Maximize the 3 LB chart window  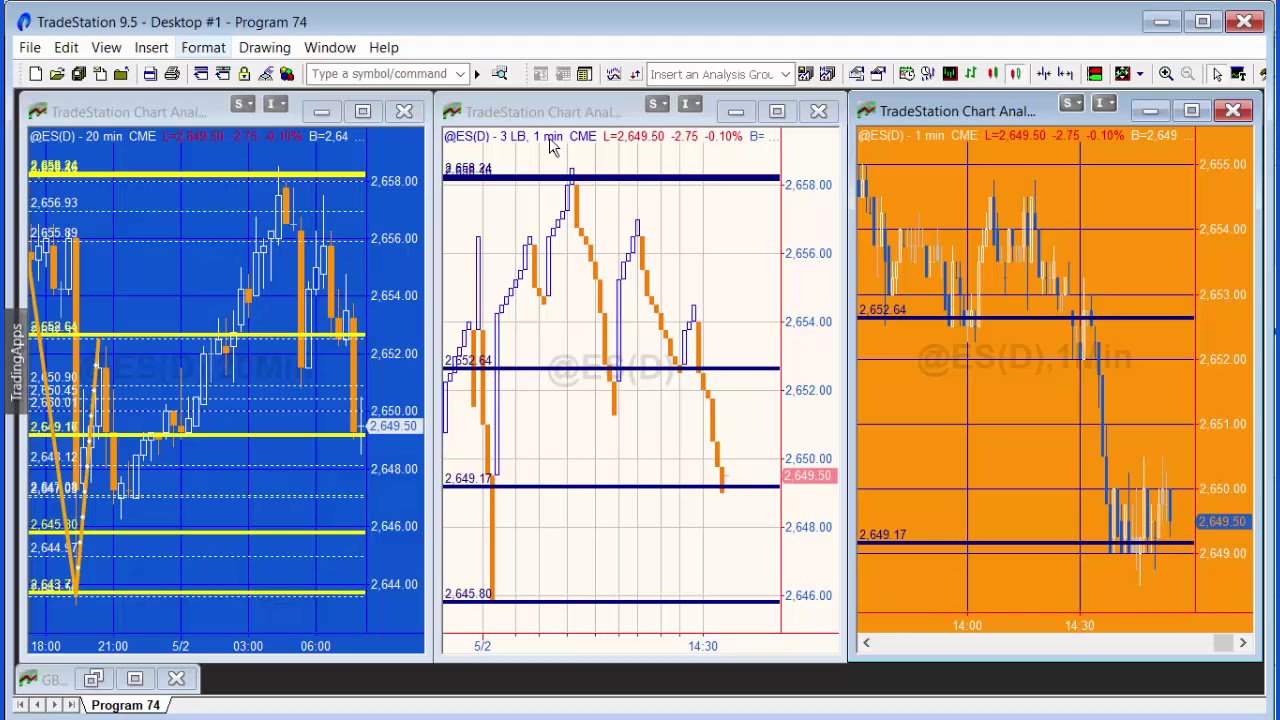tap(777, 111)
